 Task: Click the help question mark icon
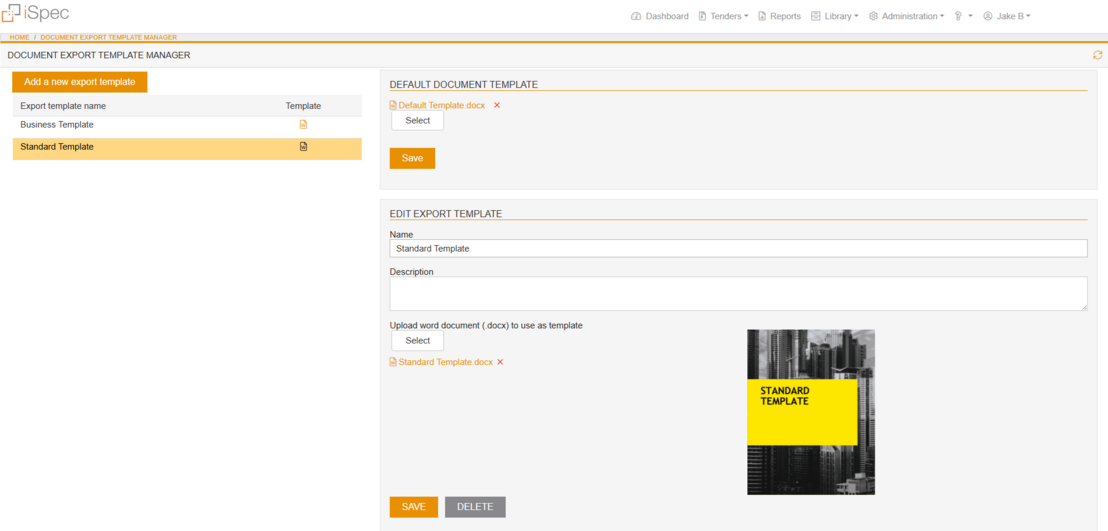[958, 16]
